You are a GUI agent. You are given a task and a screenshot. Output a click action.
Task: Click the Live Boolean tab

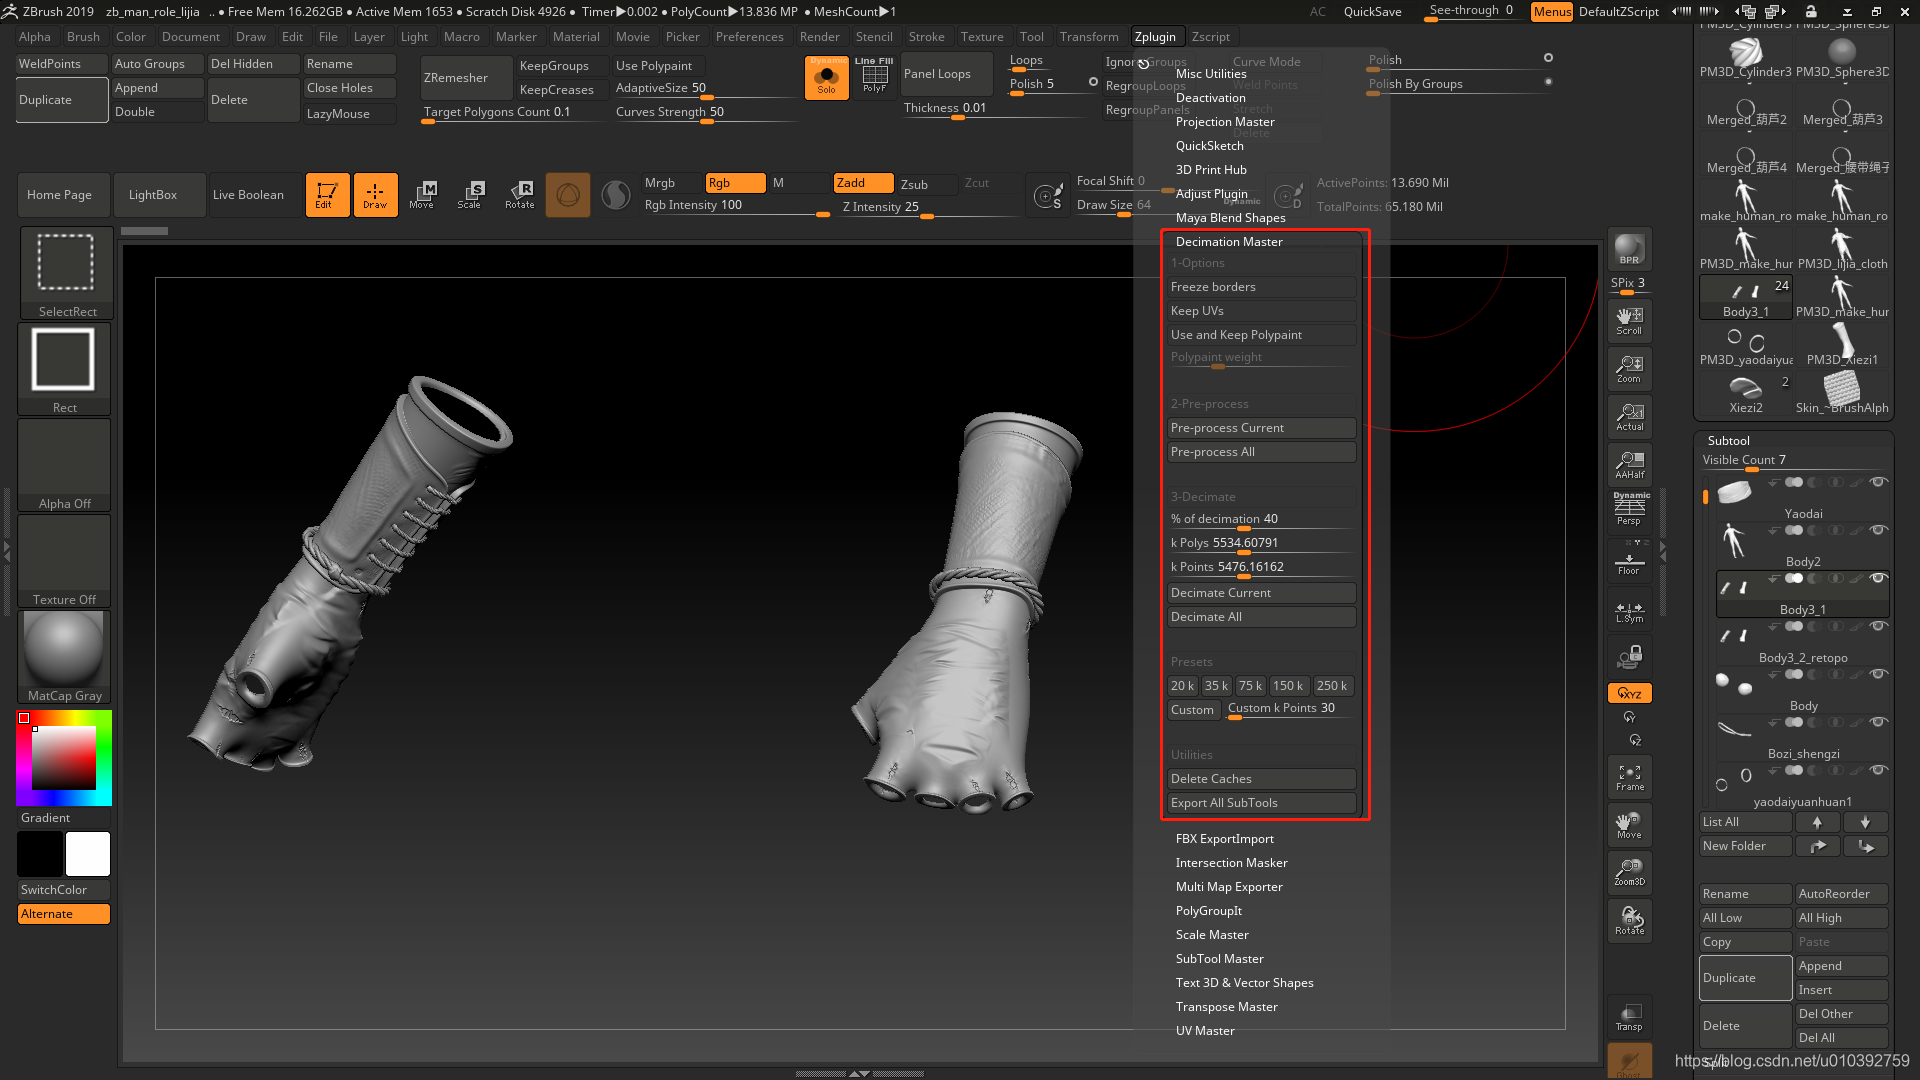point(247,195)
